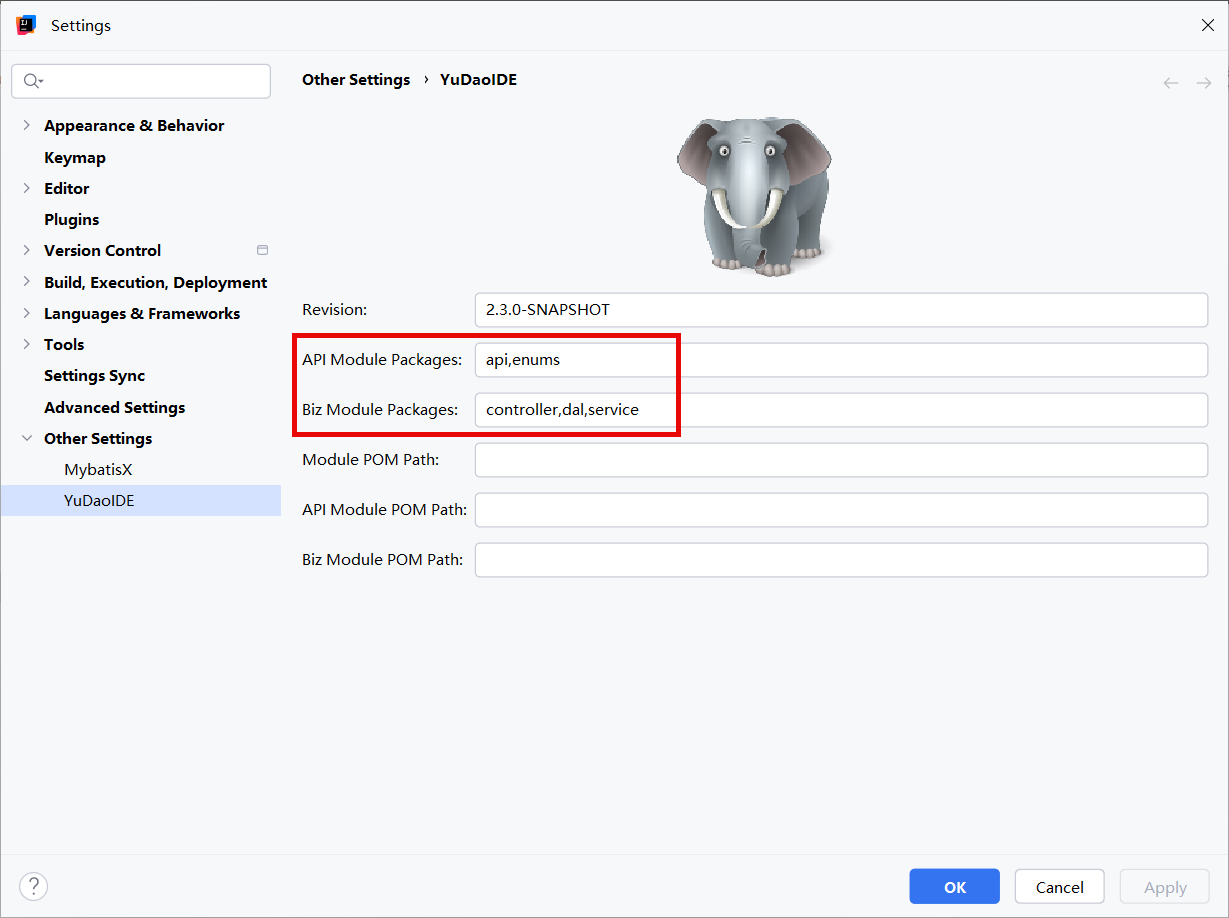Click the Biz Module POM Path field
1229x918 pixels.
pos(842,560)
